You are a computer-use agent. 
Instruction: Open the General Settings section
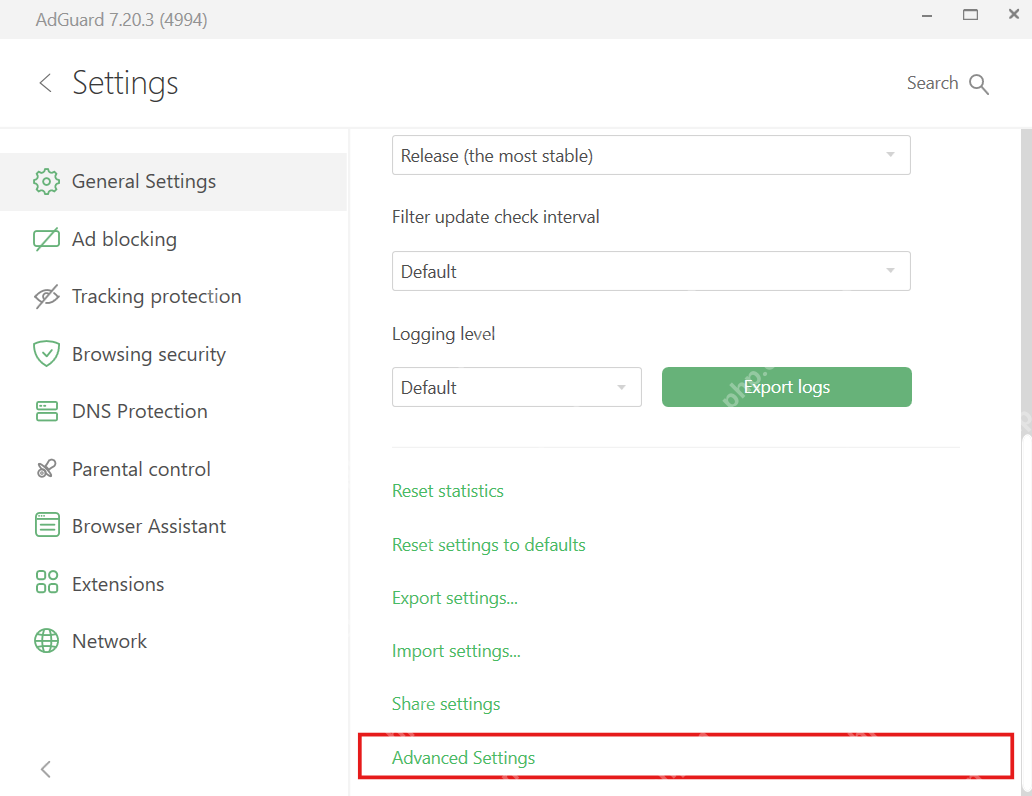coord(173,182)
